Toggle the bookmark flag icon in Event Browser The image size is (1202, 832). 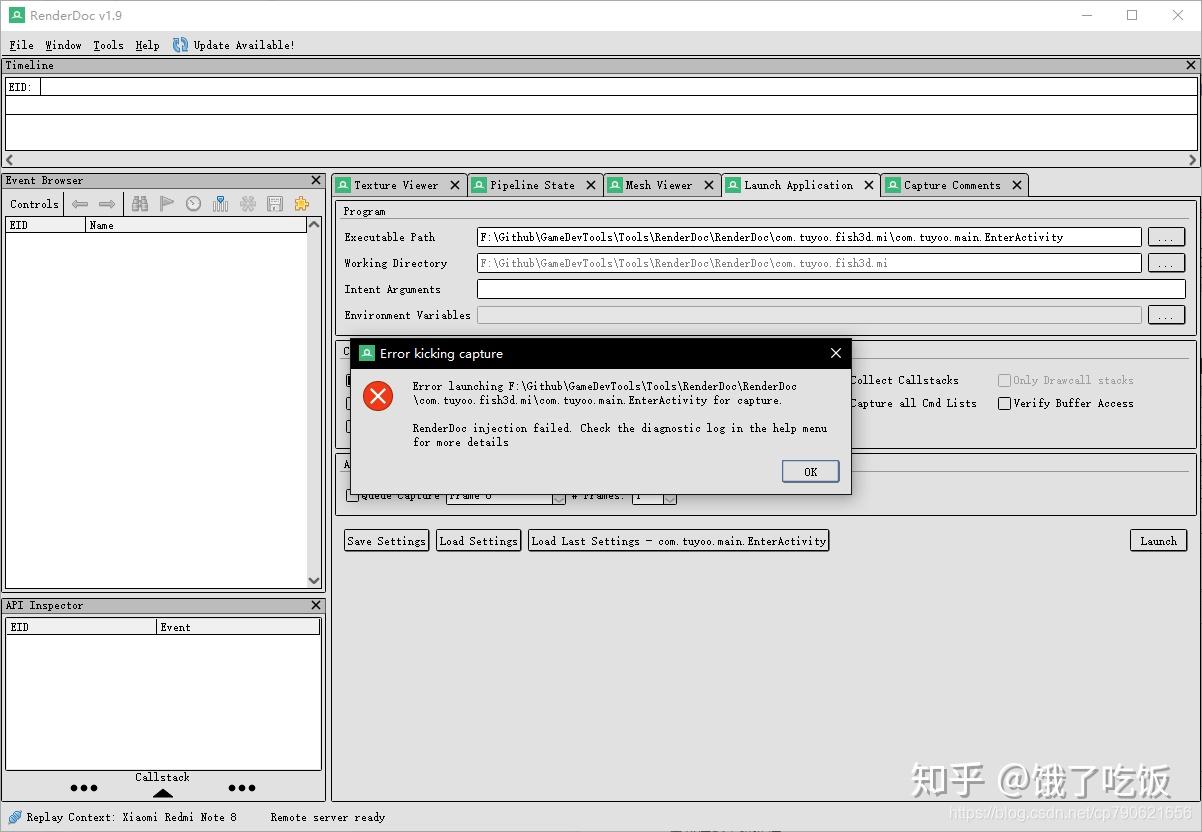point(166,204)
